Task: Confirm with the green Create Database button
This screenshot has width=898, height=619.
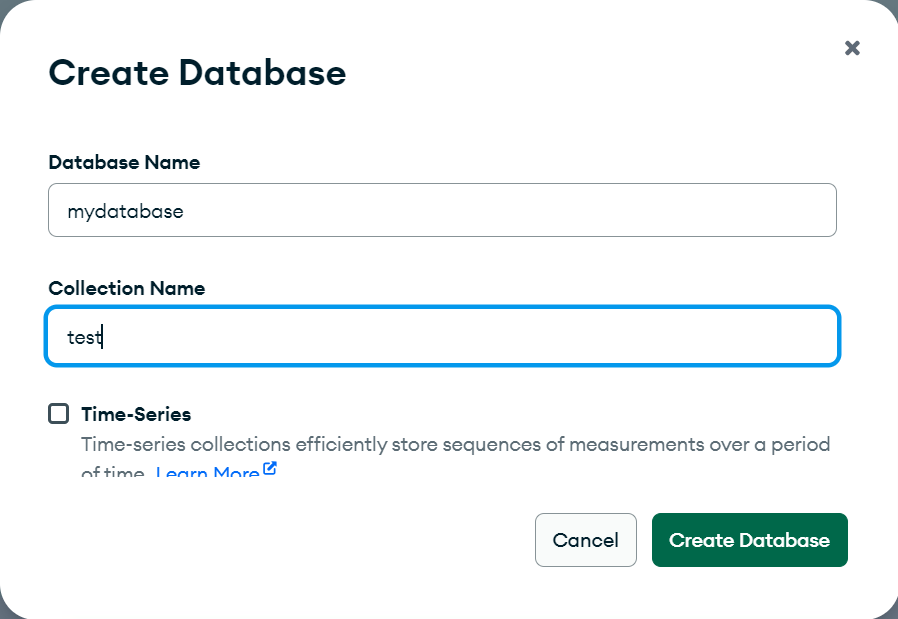Action: pos(749,540)
